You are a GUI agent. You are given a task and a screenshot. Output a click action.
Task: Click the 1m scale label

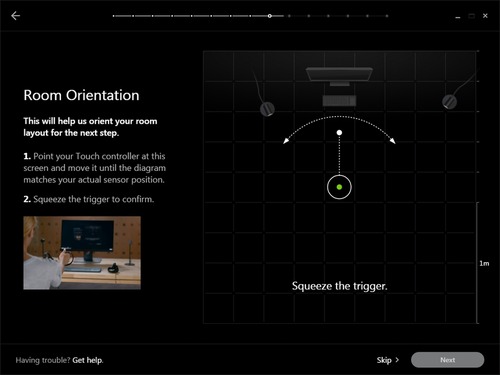pyautogui.click(x=484, y=263)
